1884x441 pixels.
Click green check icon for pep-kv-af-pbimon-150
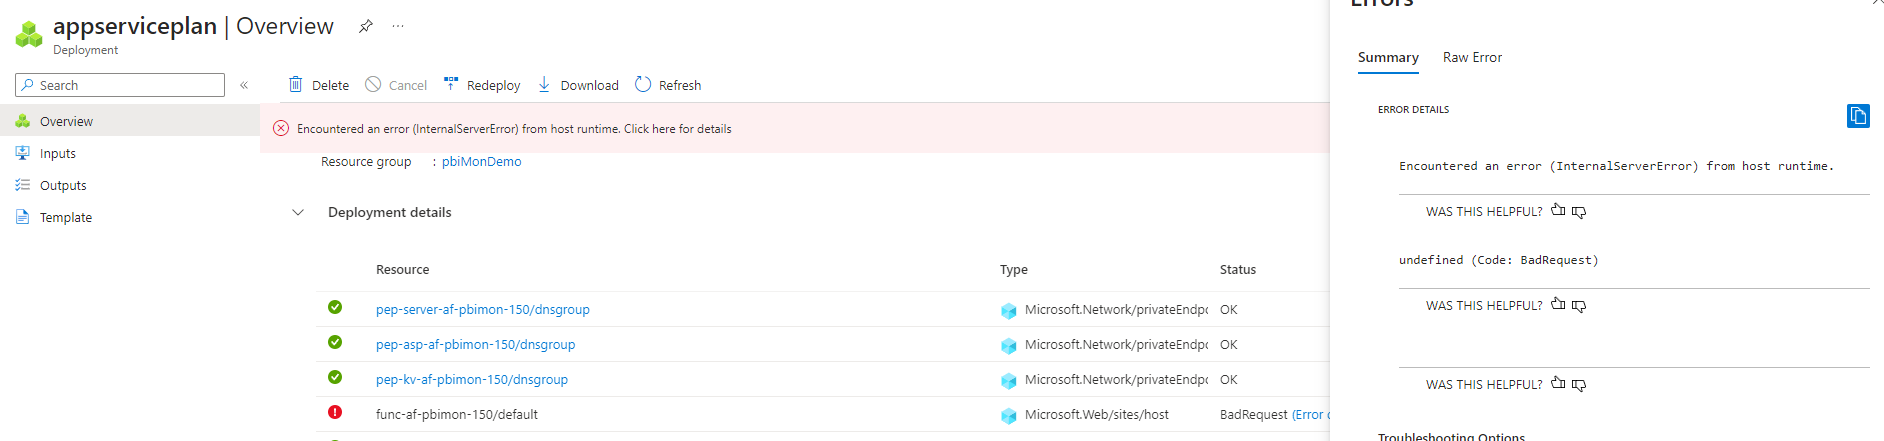coord(335,377)
